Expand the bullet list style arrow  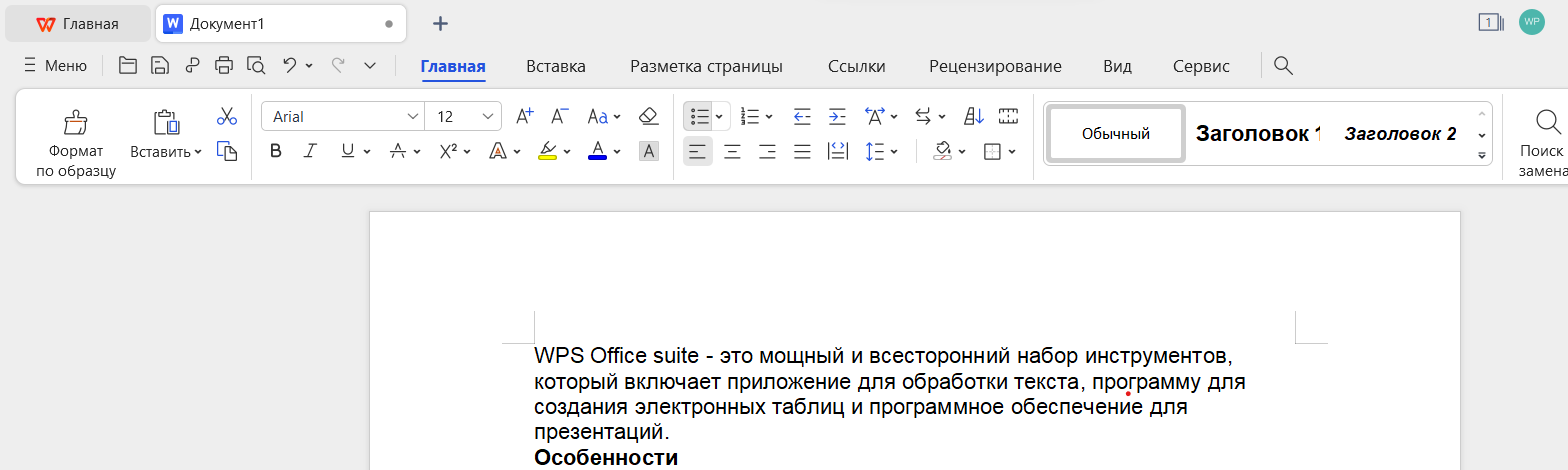click(719, 117)
